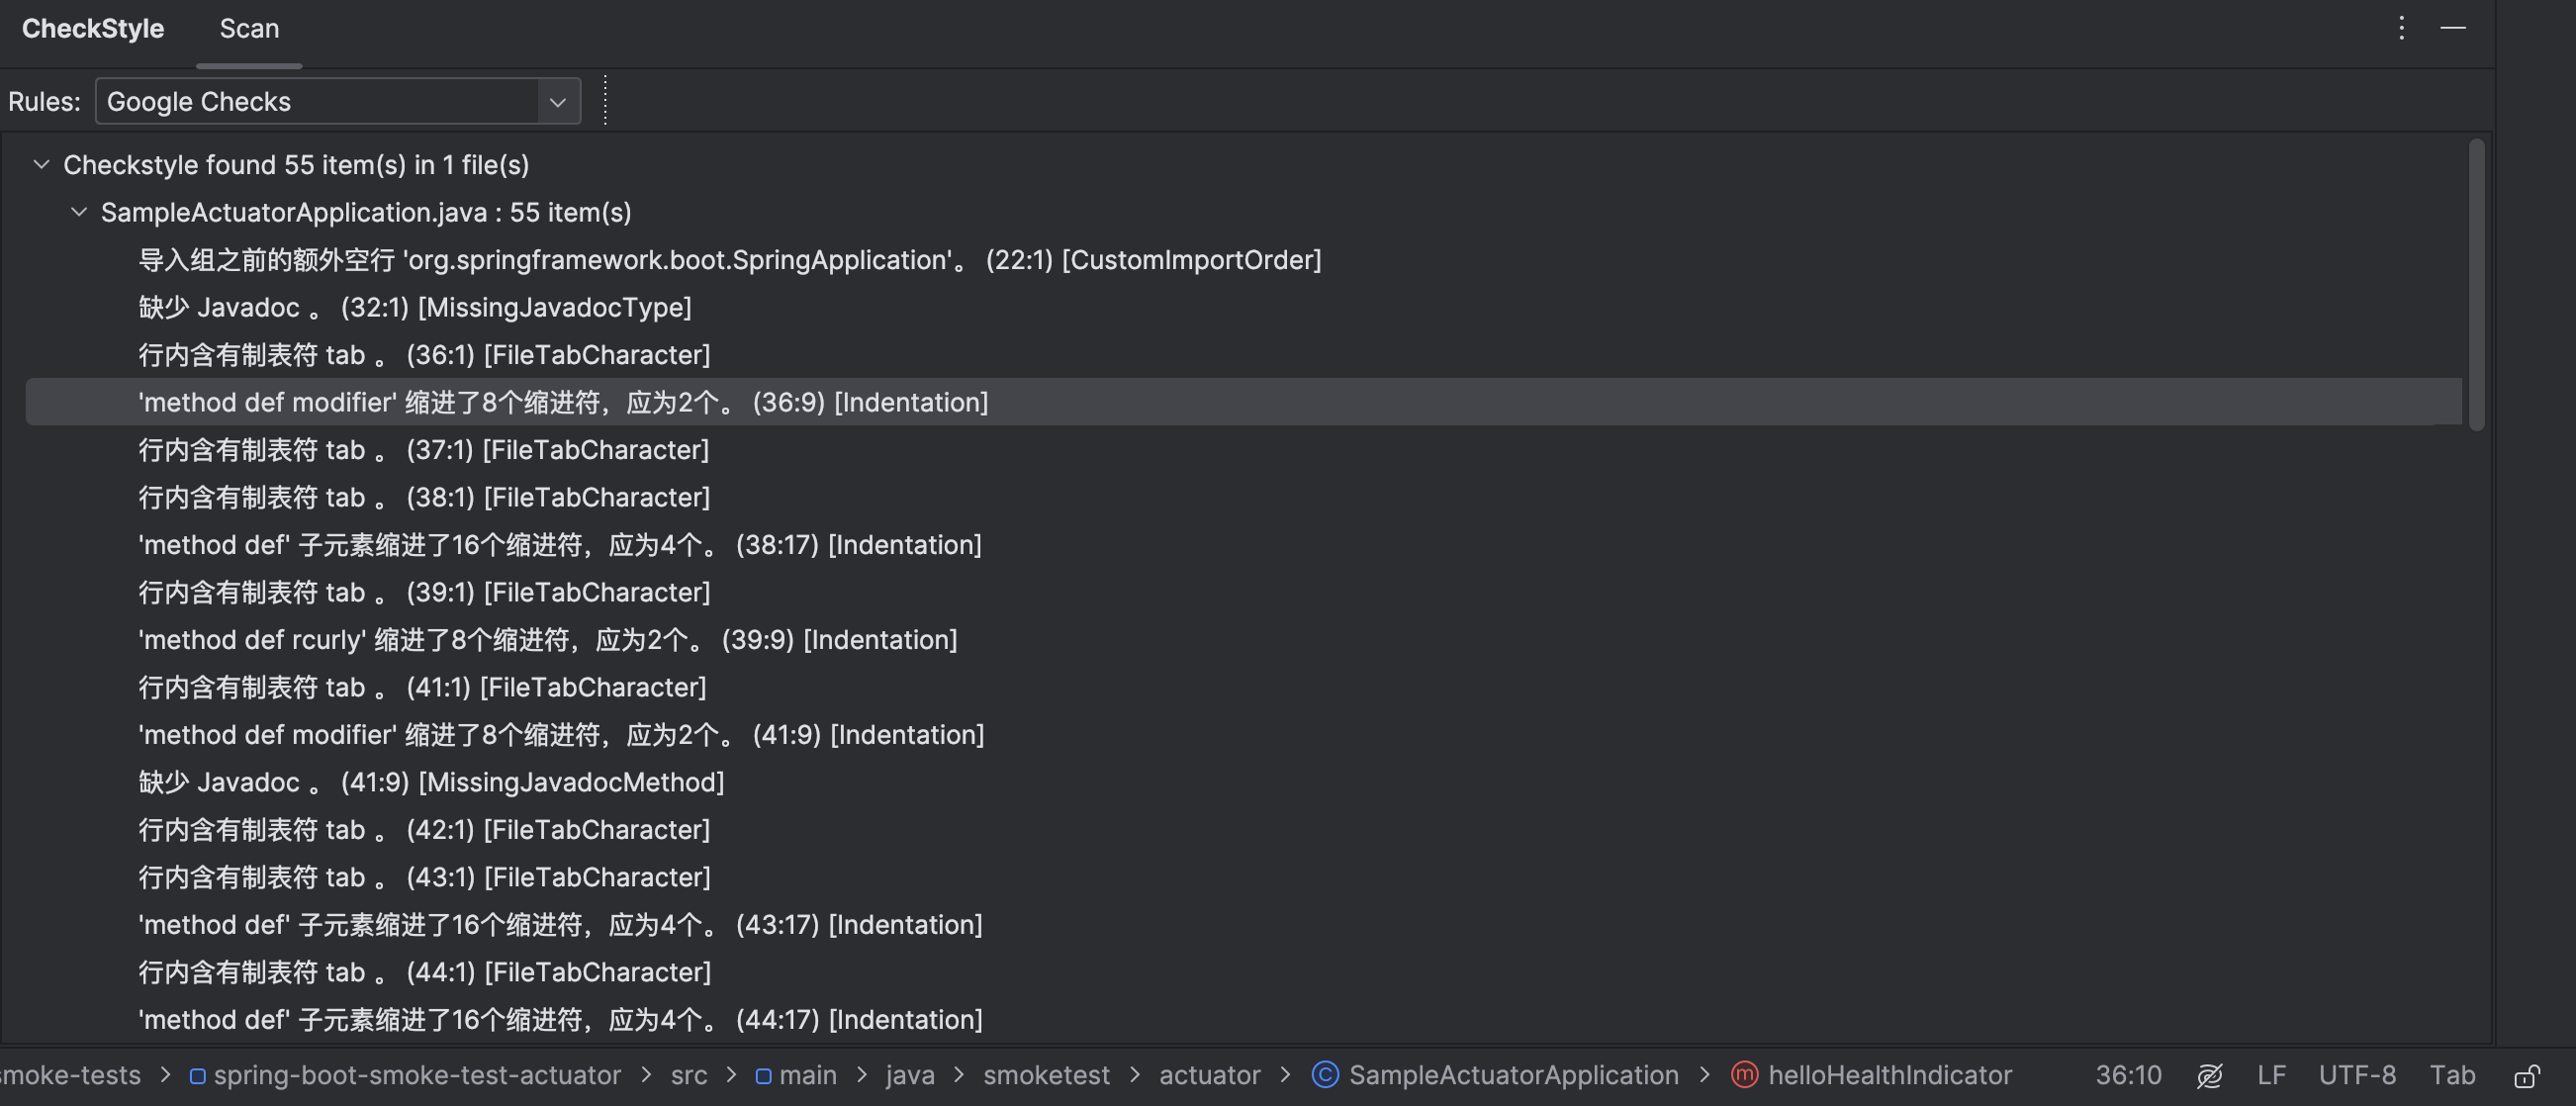Collapse the SampleActuatorApplication.java results node
Screen dimensions: 2576x1106
click(x=79, y=212)
